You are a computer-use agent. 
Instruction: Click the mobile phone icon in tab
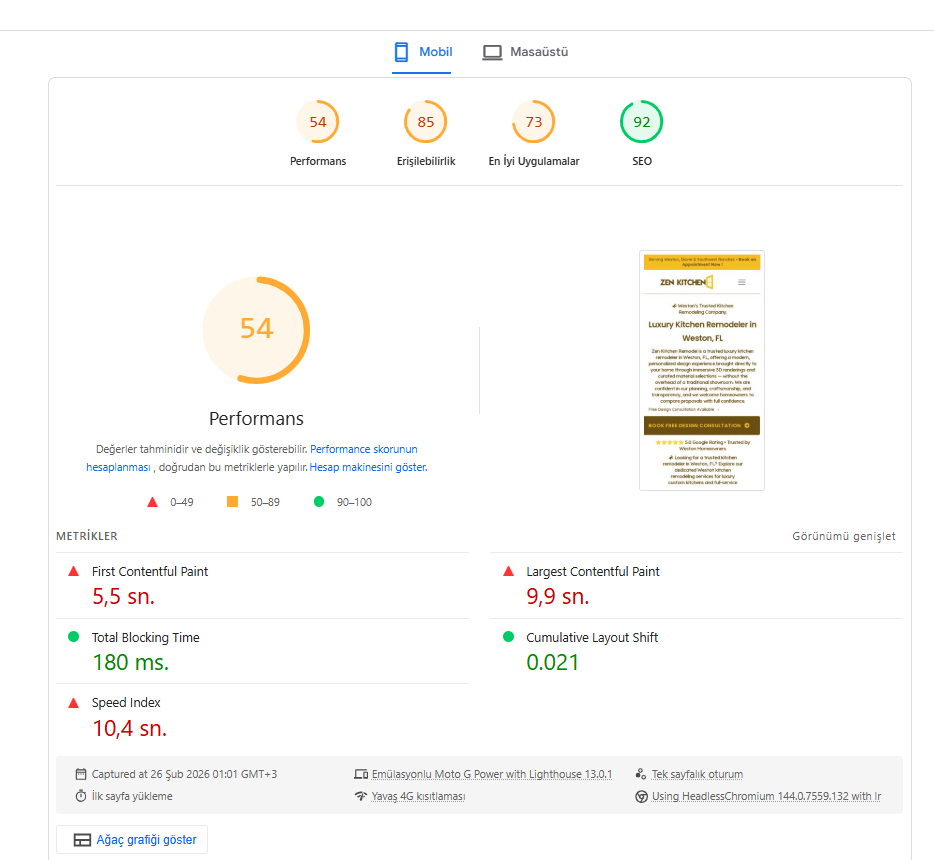[x=402, y=52]
